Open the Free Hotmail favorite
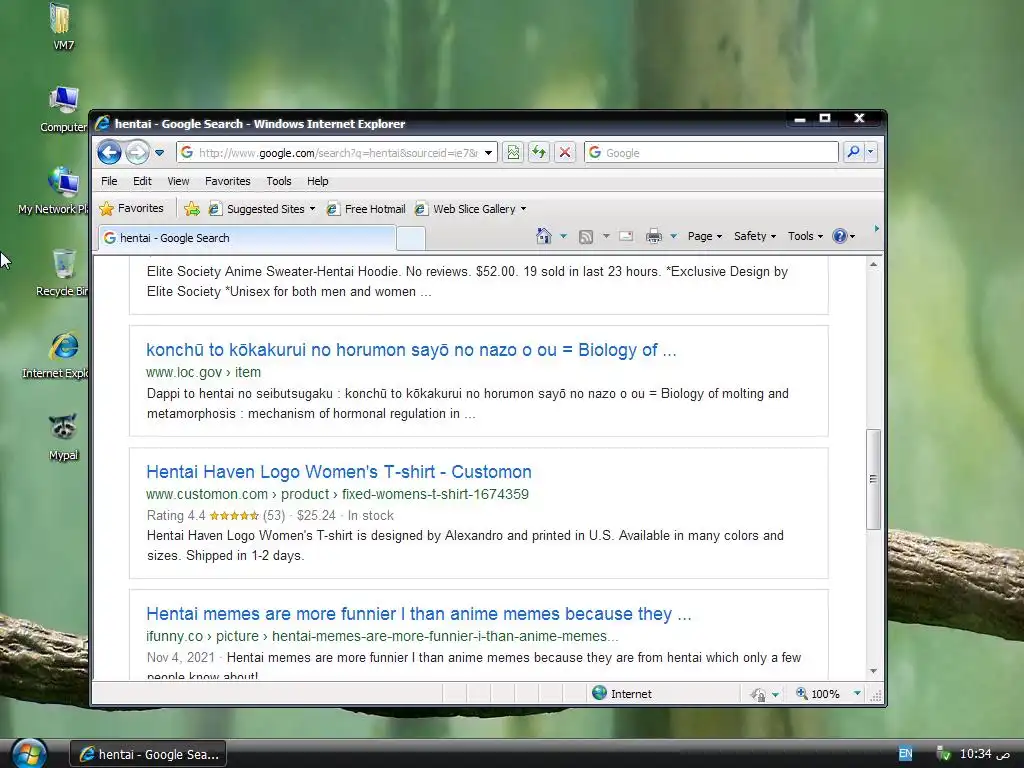The image size is (1024, 768). point(366,209)
